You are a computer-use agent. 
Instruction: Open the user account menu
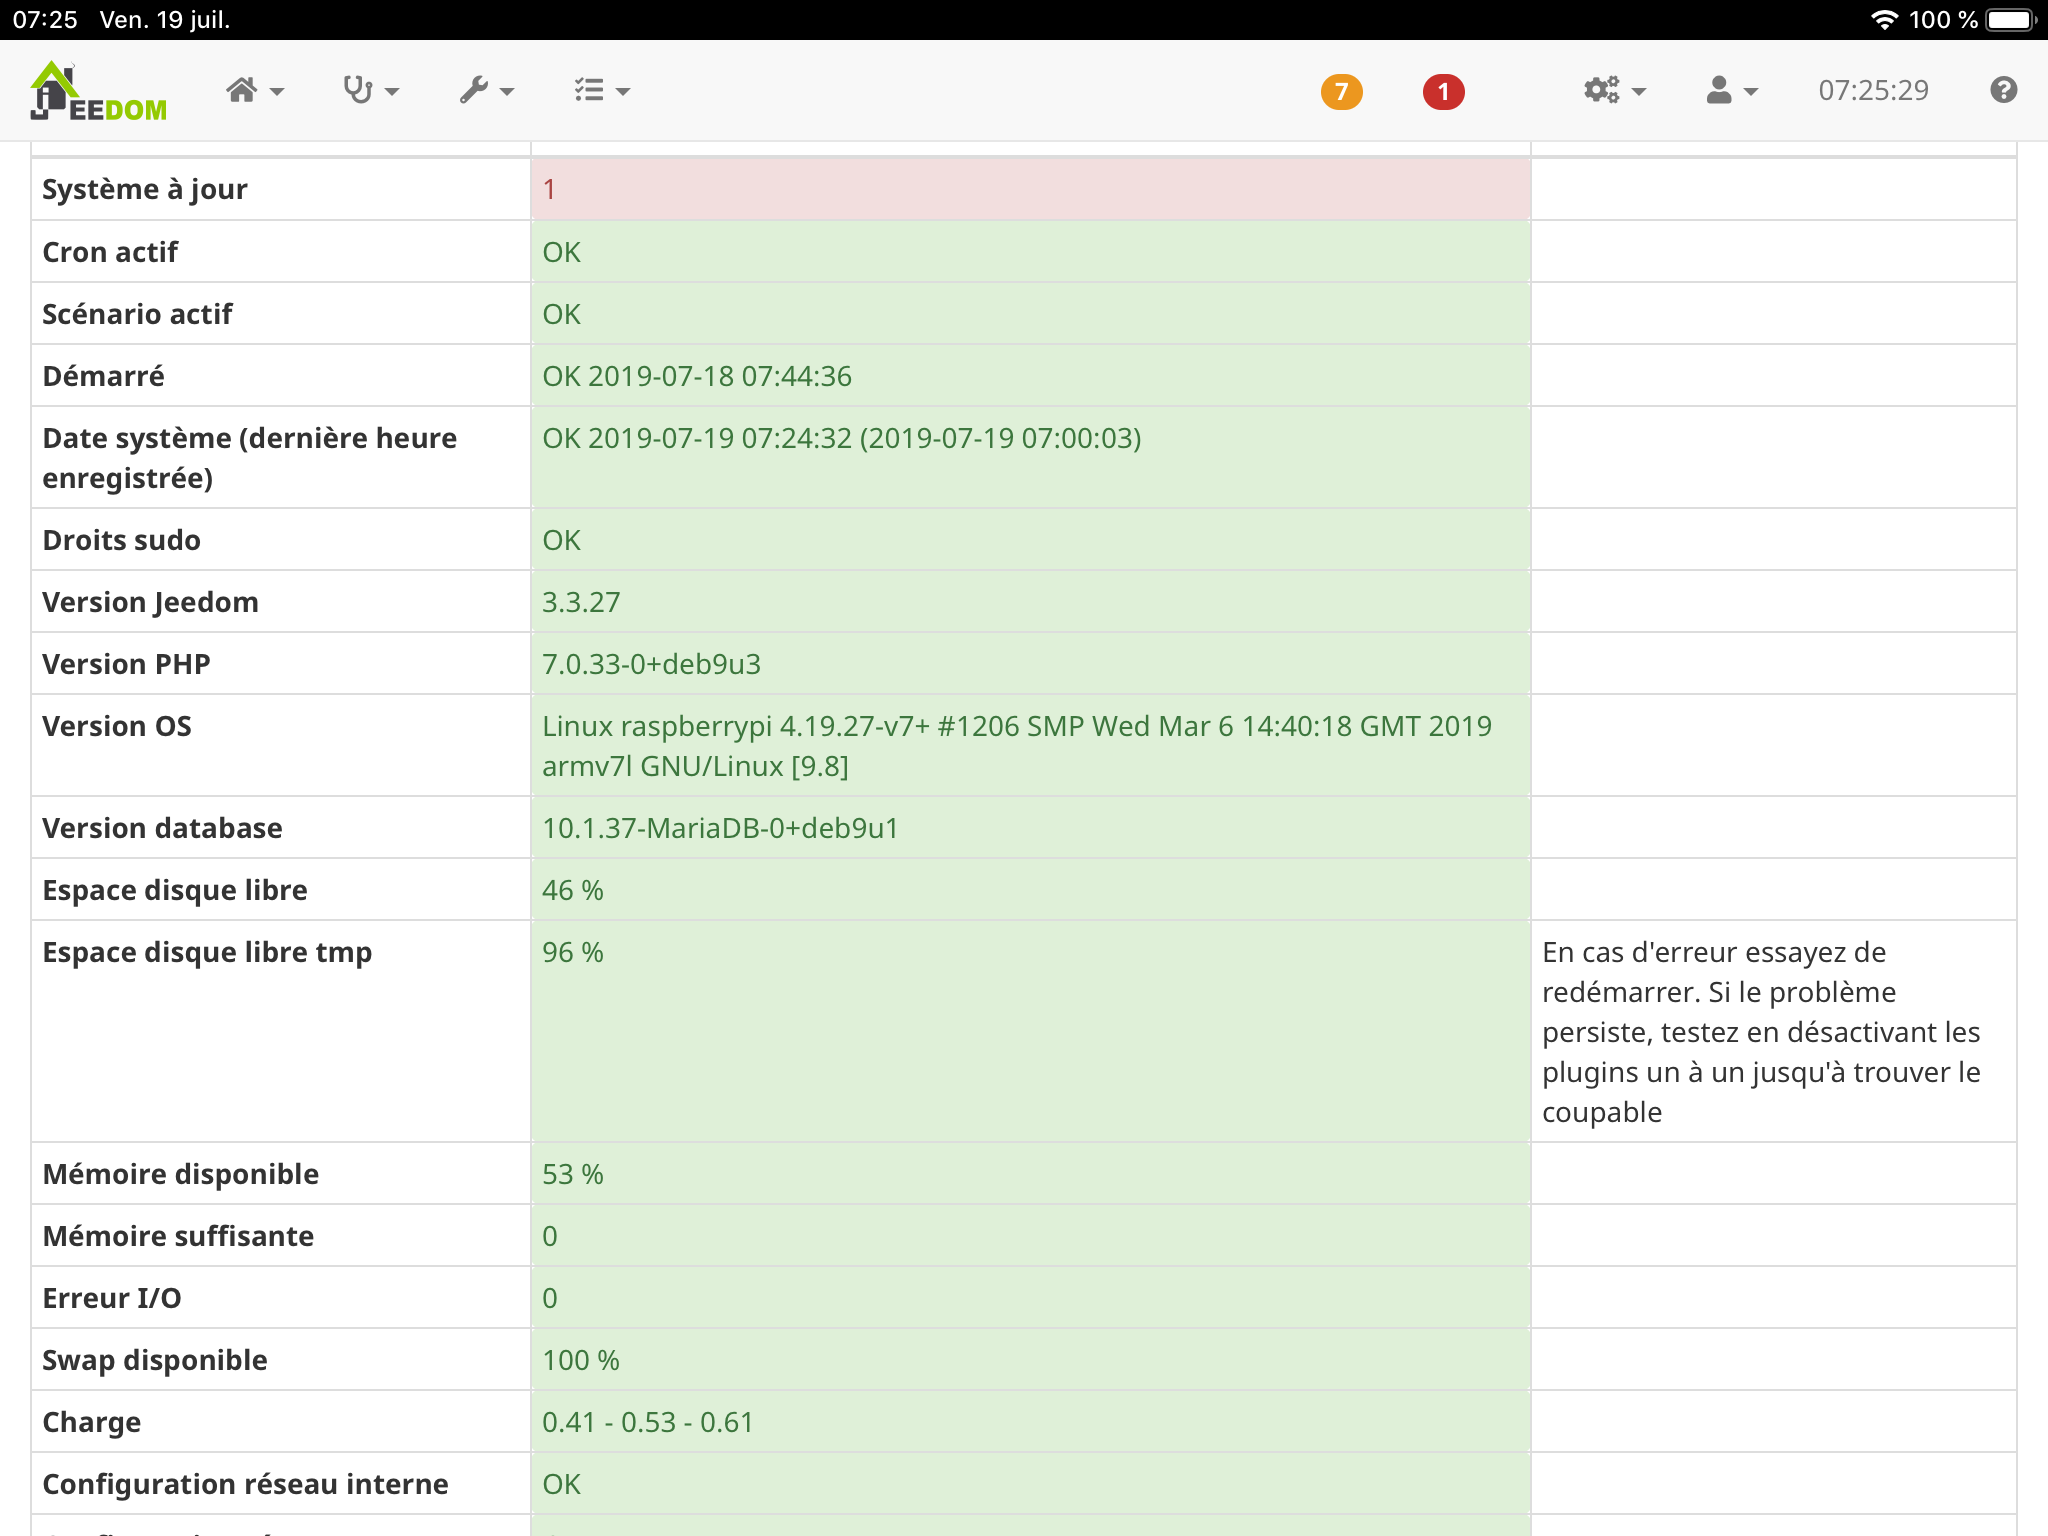pyautogui.click(x=1731, y=91)
